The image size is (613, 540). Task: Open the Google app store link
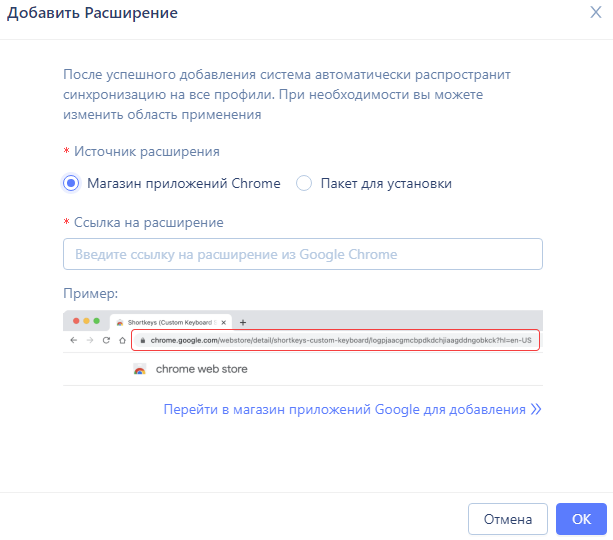pos(344,409)
